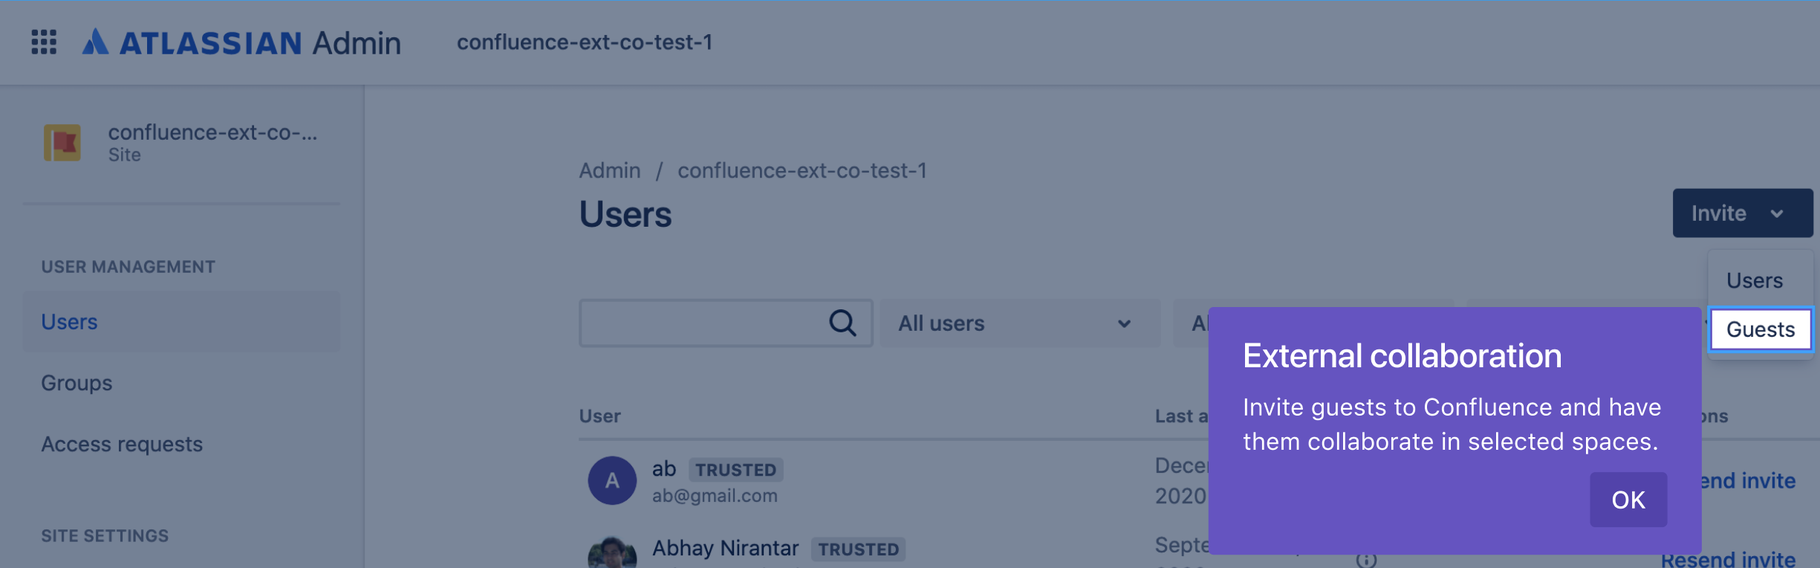Viewport: 1820px width, 568px height.
Task: Open the app switcher grid icon
Action: pos(44,42)
